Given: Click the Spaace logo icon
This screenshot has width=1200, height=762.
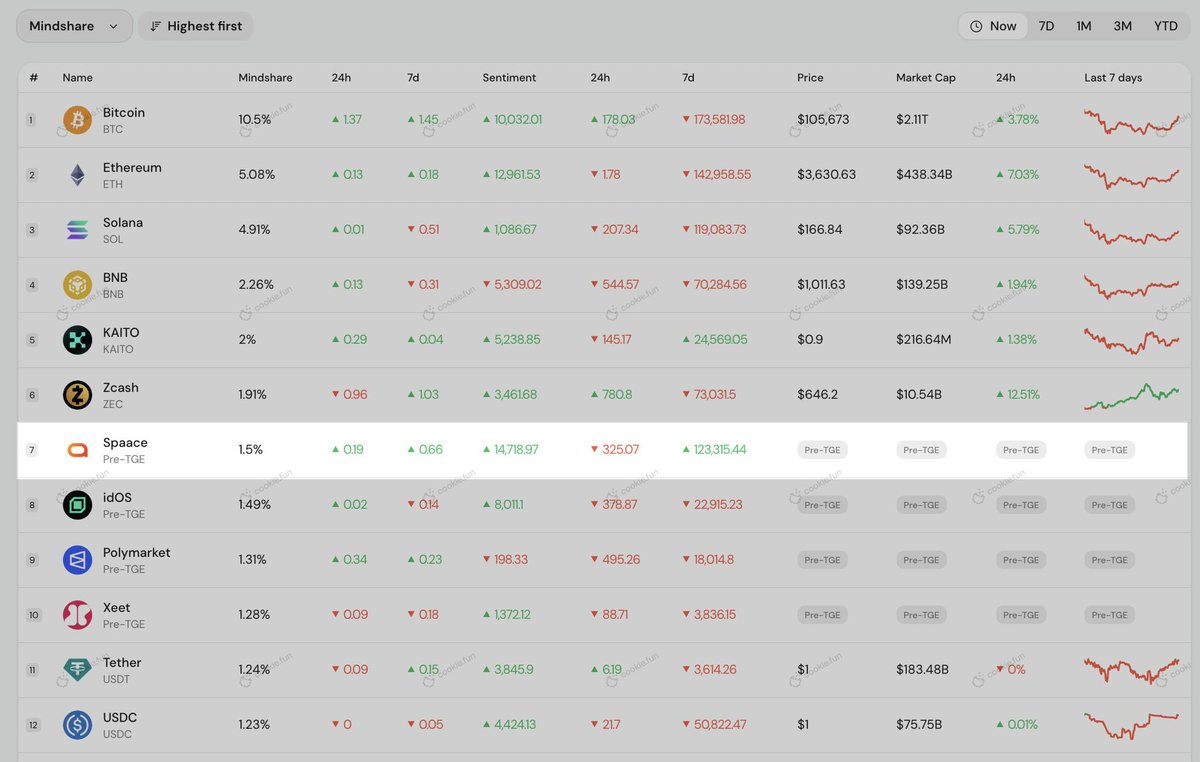Looking at the screenshot, I should [x=77, y=450].
